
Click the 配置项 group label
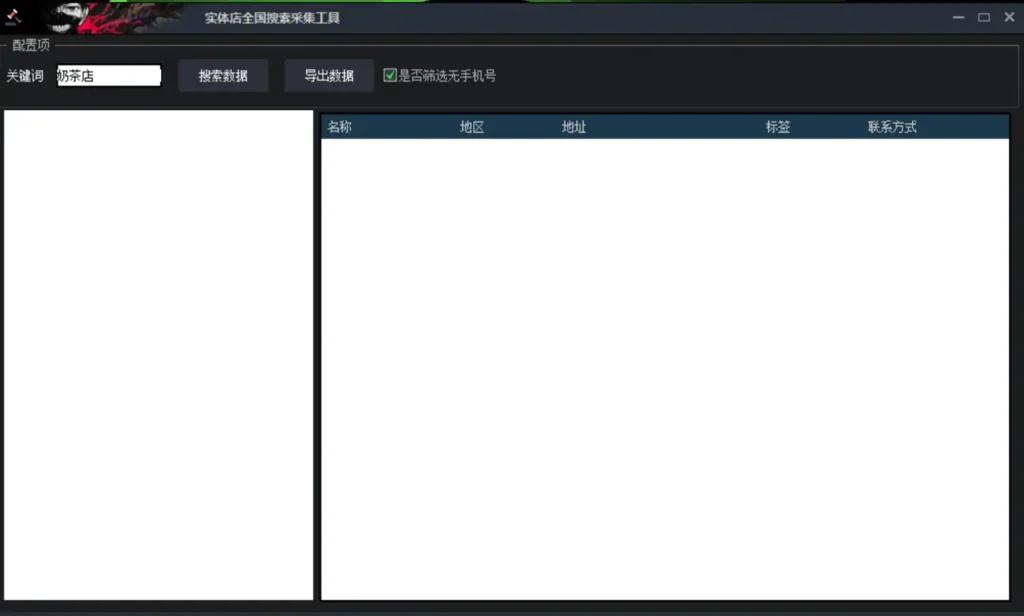point(31,45)
